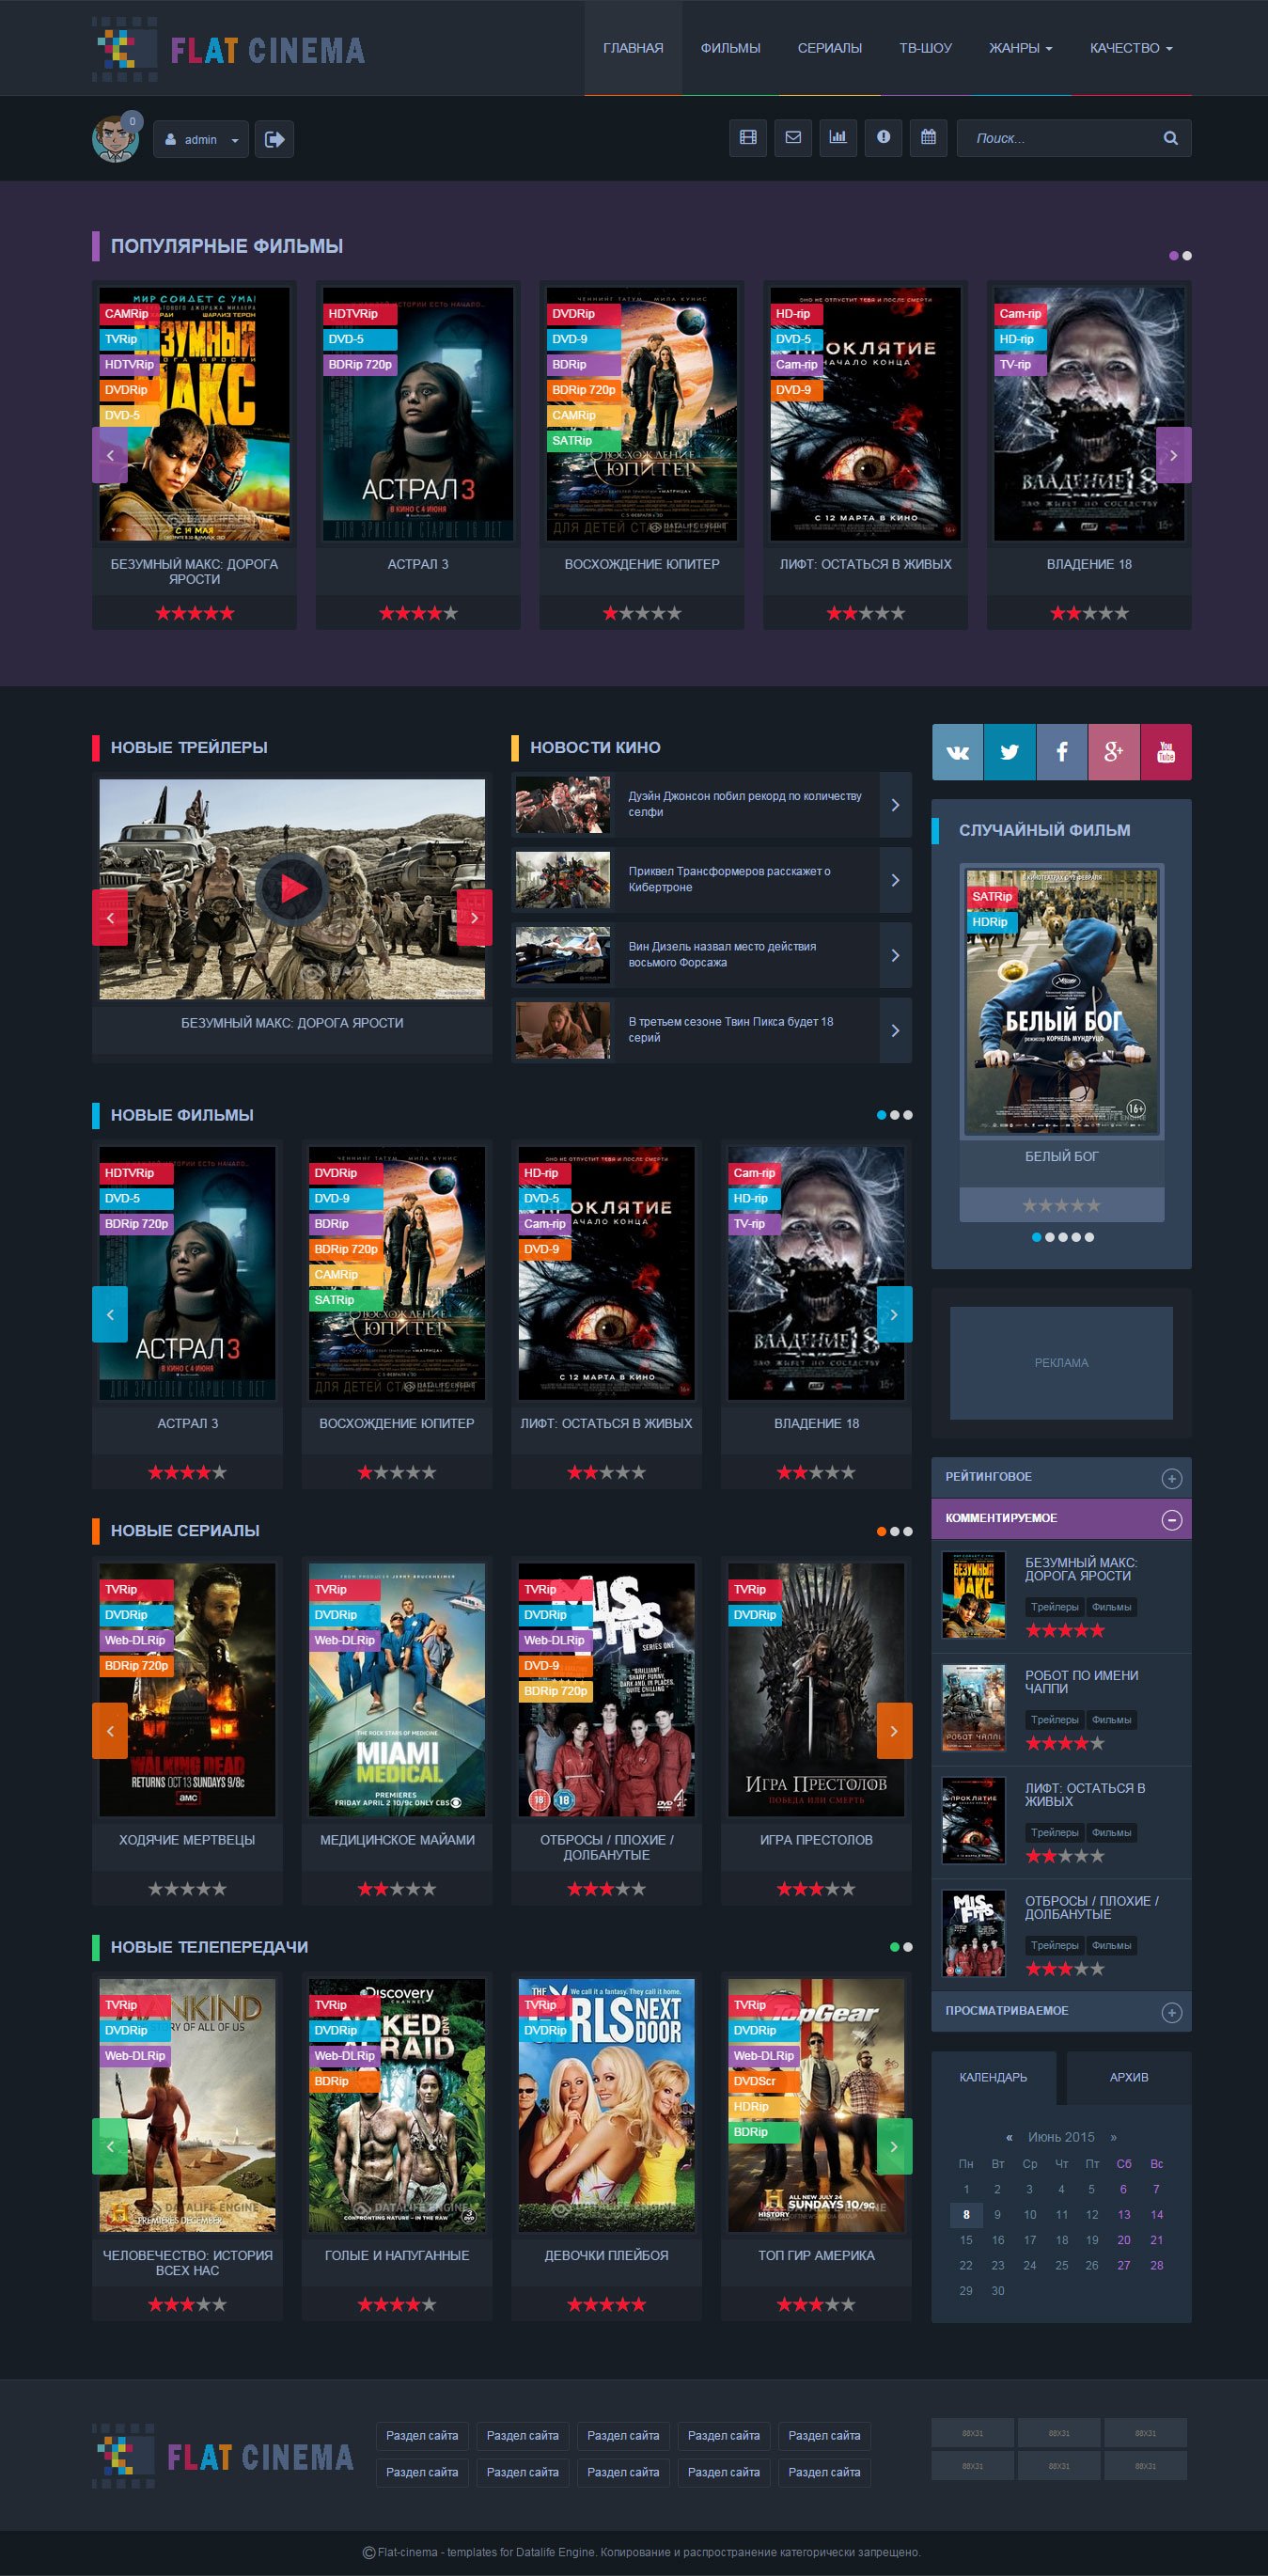Go to next trailer with red right arrow
1268x2576 pixels.
[474, 917]
